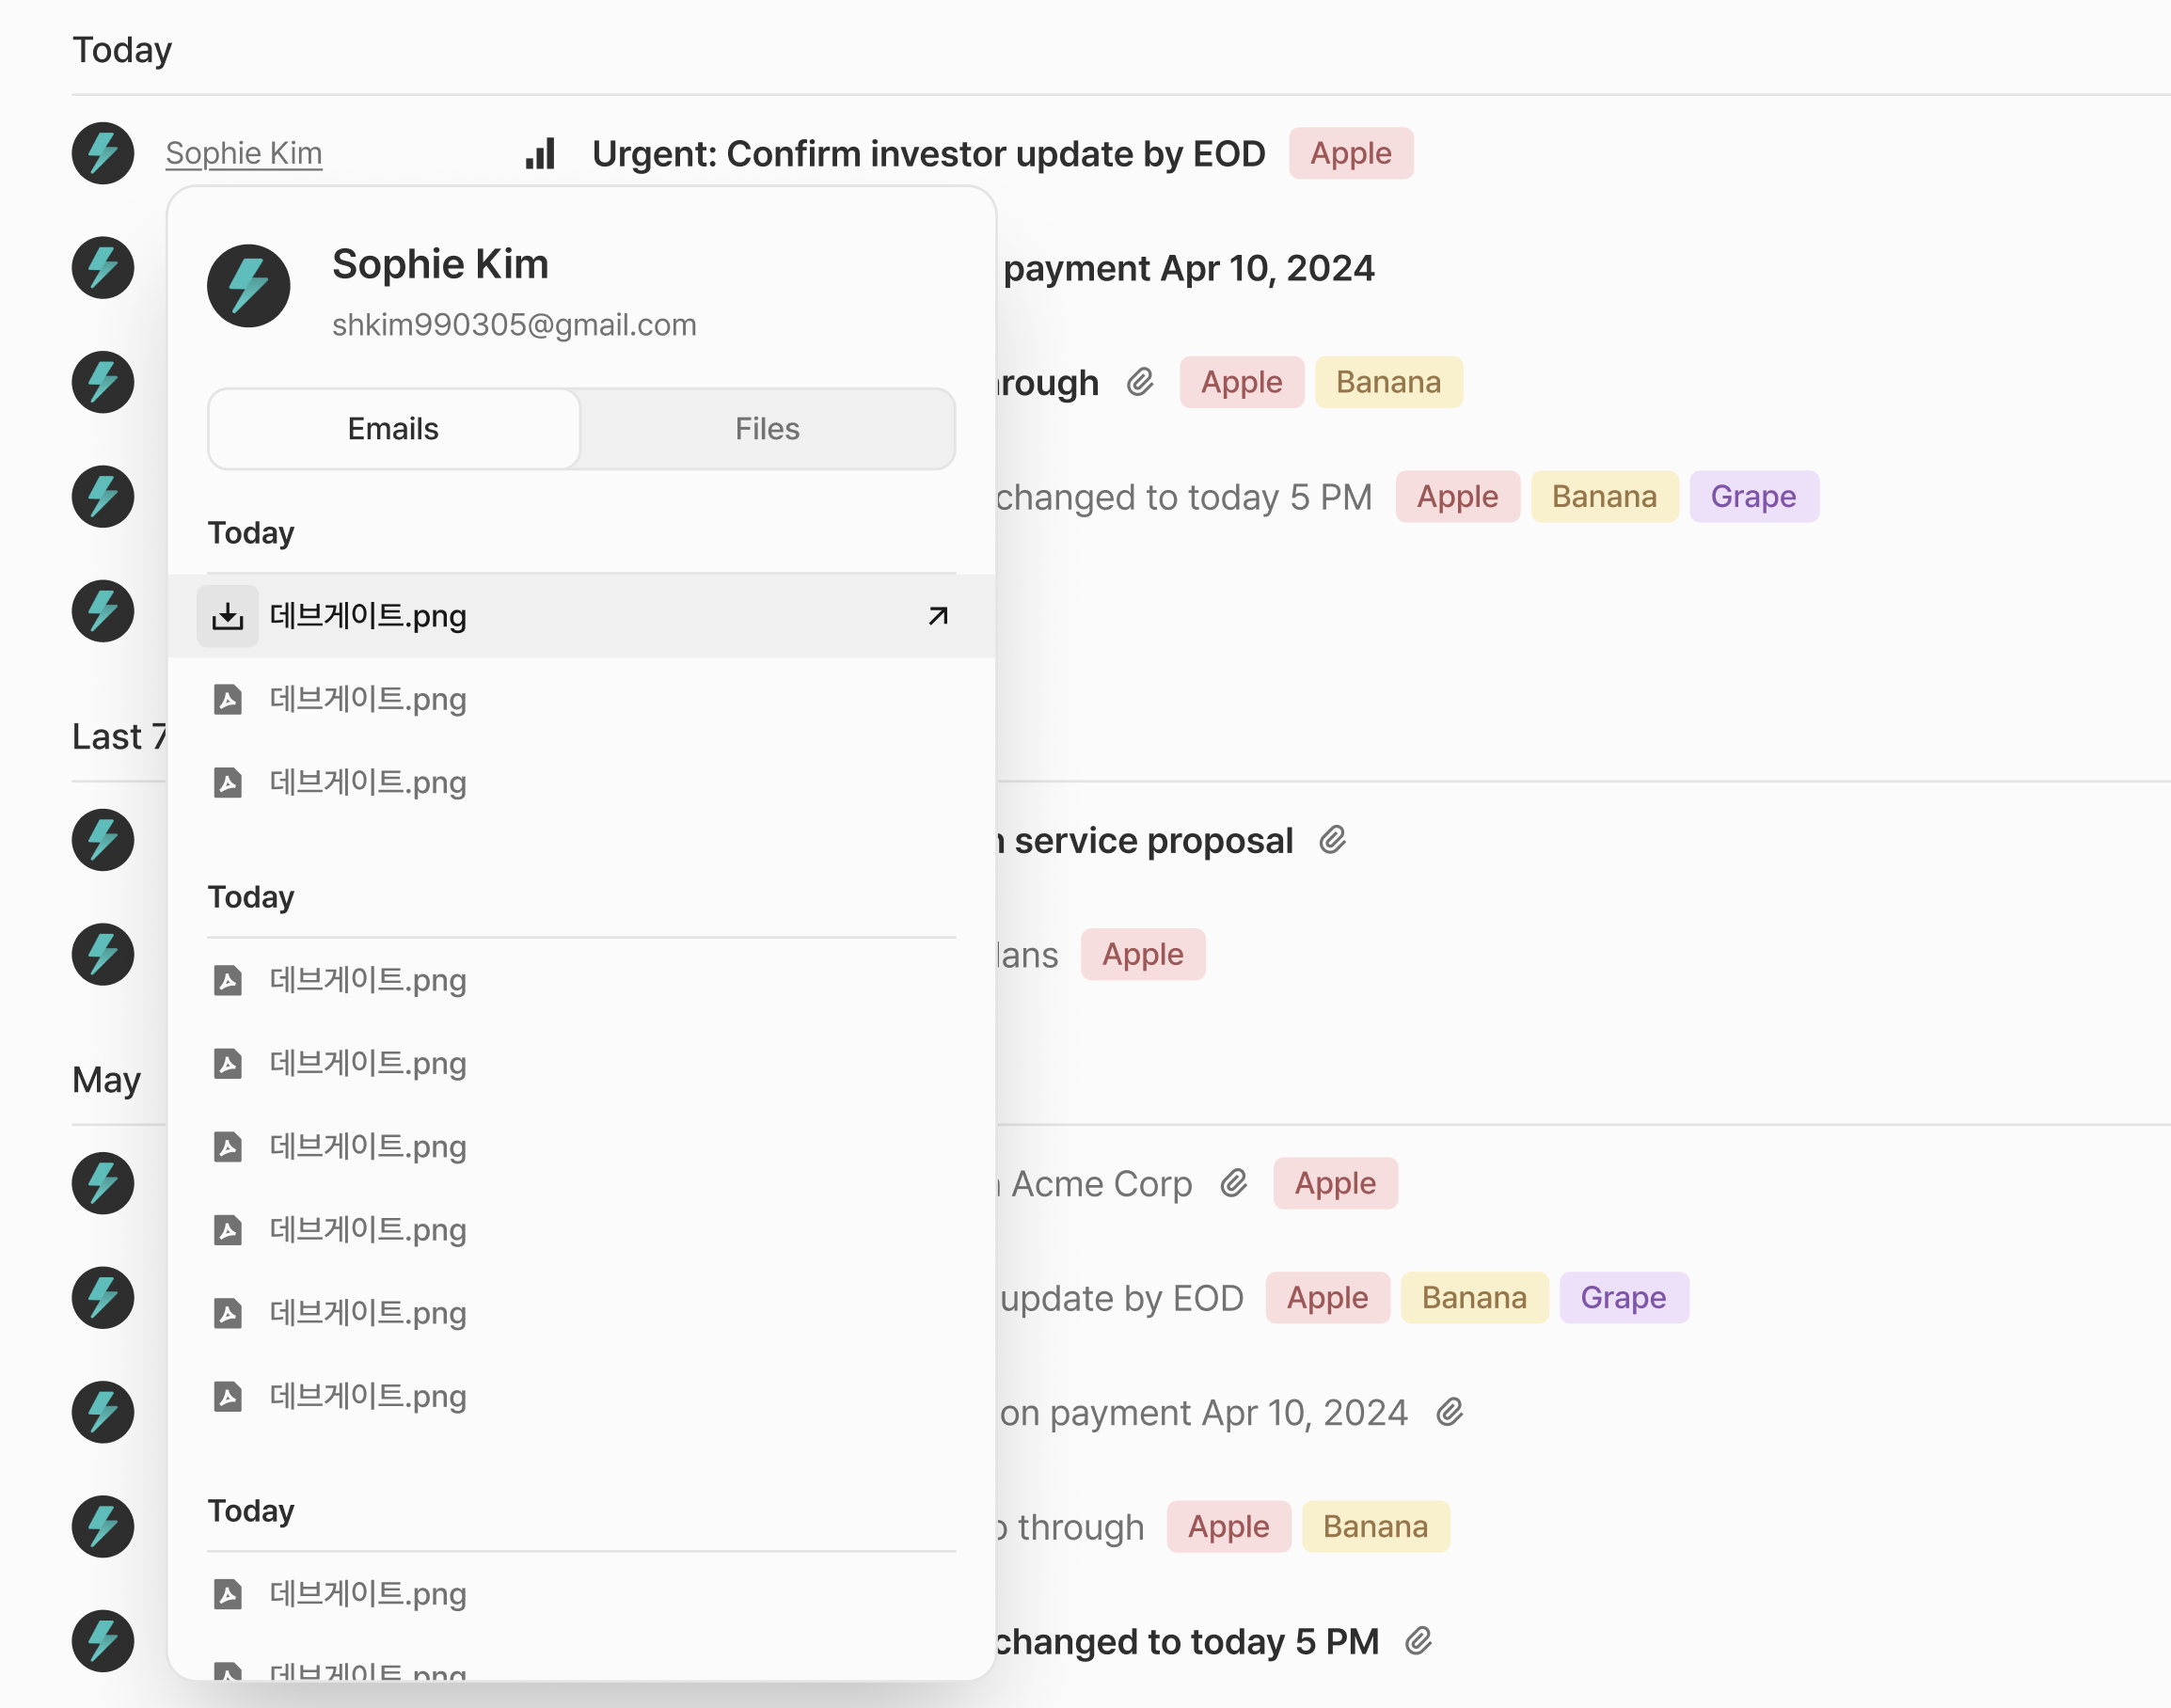Switch to the Files tab
2171x1708 pixels.
[x=767, y=429]
